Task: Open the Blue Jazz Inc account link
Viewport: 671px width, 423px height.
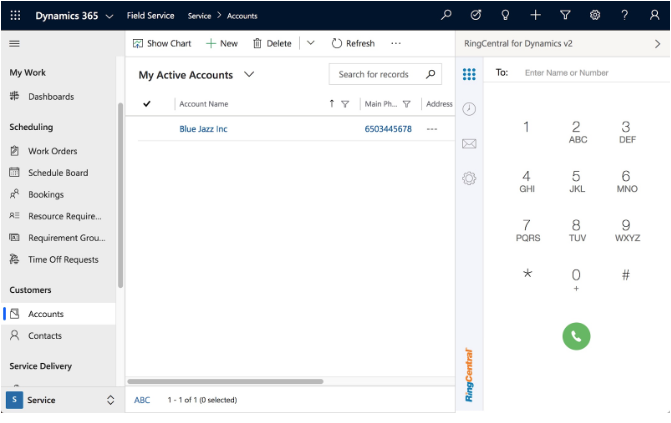Action: (203, 129)
